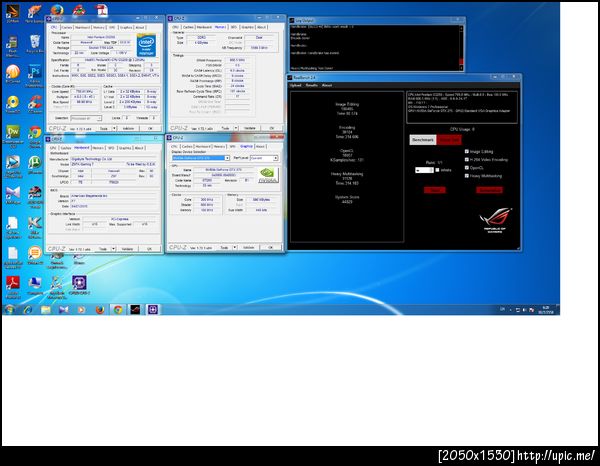The width and height of the screenshot is (600, 466).
Task: Click the taskbar clock and date
Action: [546, 310]
